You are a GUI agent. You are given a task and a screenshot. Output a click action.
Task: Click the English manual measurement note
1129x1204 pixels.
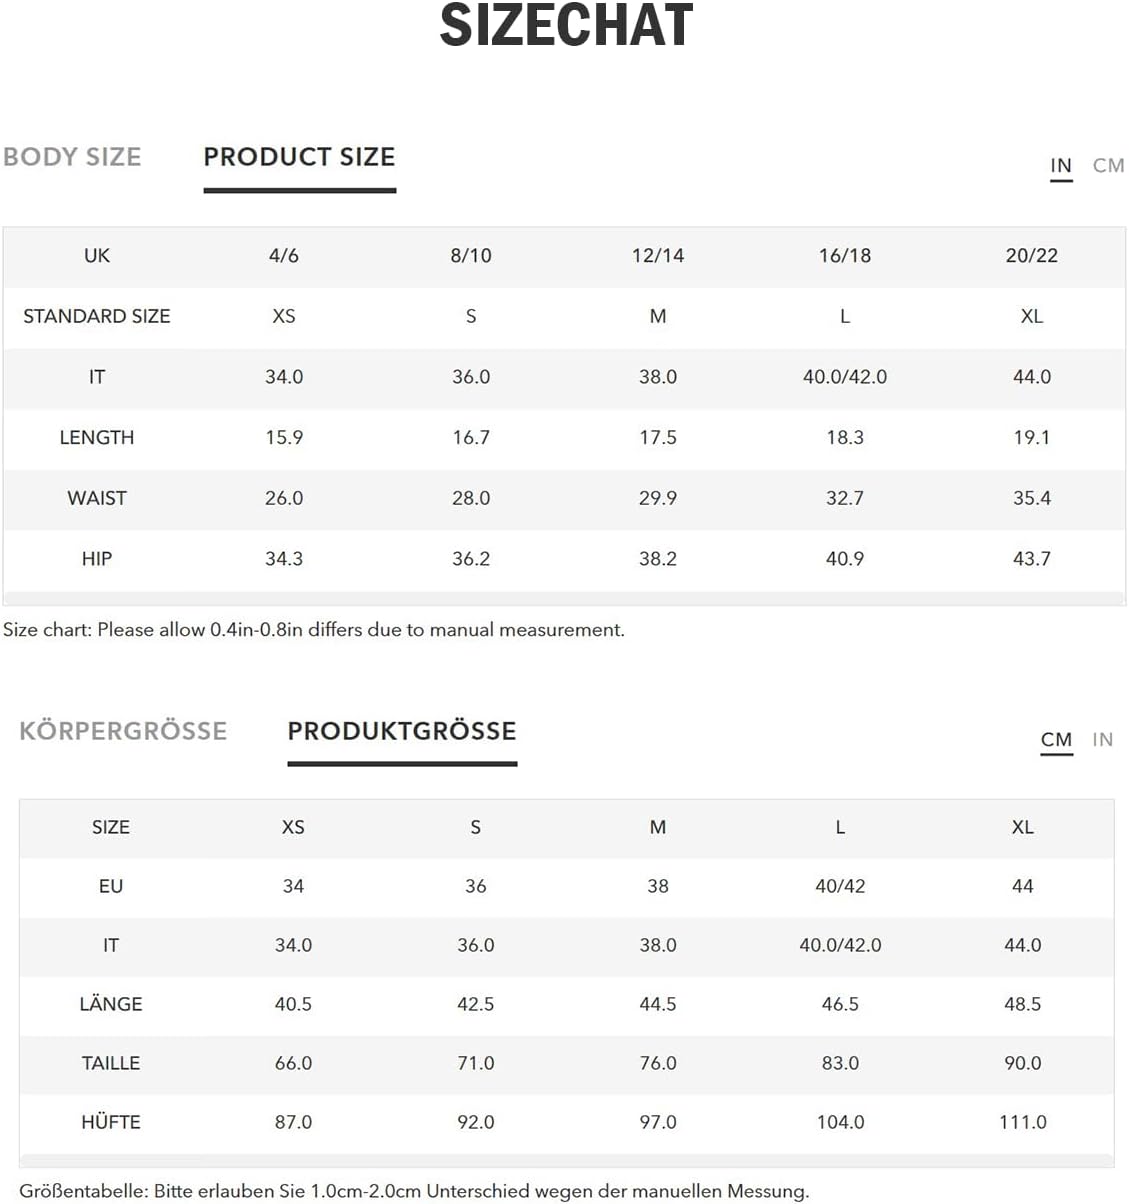pyautogui.click(x=314, y=630)
